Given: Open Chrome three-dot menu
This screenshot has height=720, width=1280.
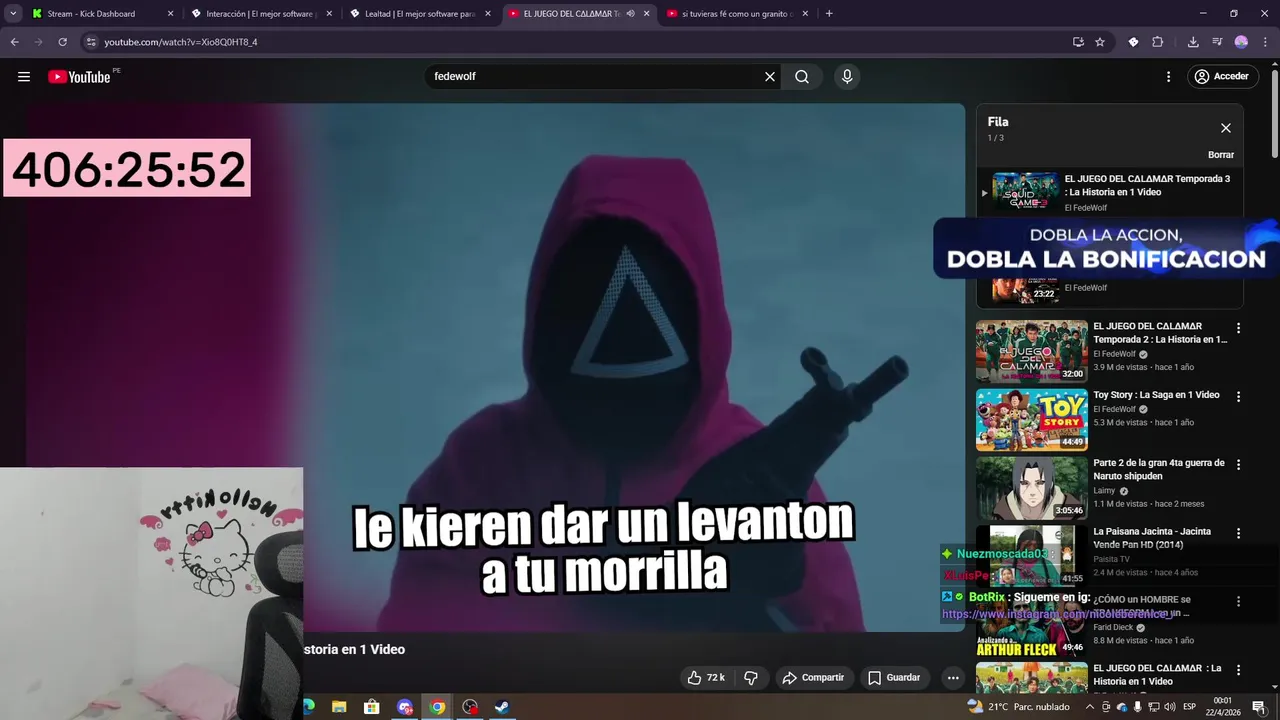Looking at the screenshot, I should 1265,42.
